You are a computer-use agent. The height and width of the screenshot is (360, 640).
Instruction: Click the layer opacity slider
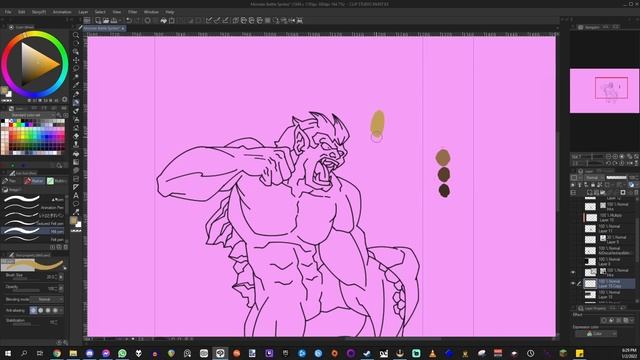click(616, 178)
